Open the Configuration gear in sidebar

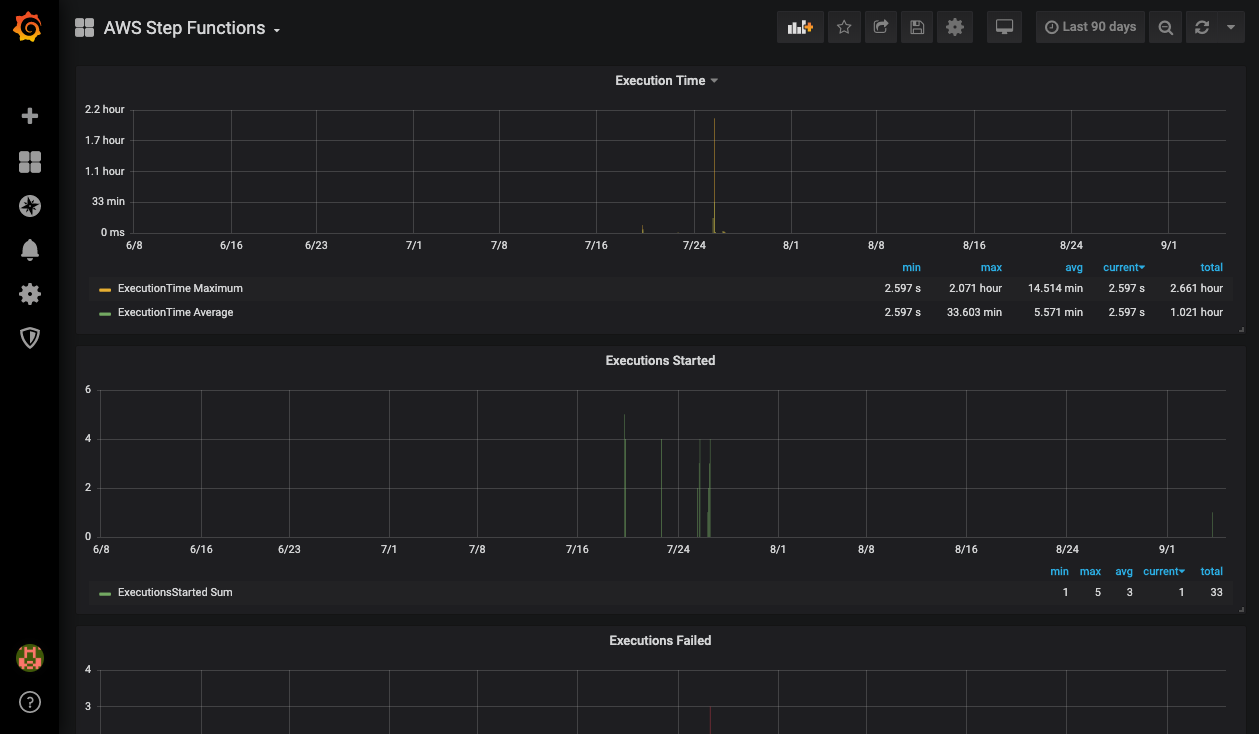tap(30, 294)
